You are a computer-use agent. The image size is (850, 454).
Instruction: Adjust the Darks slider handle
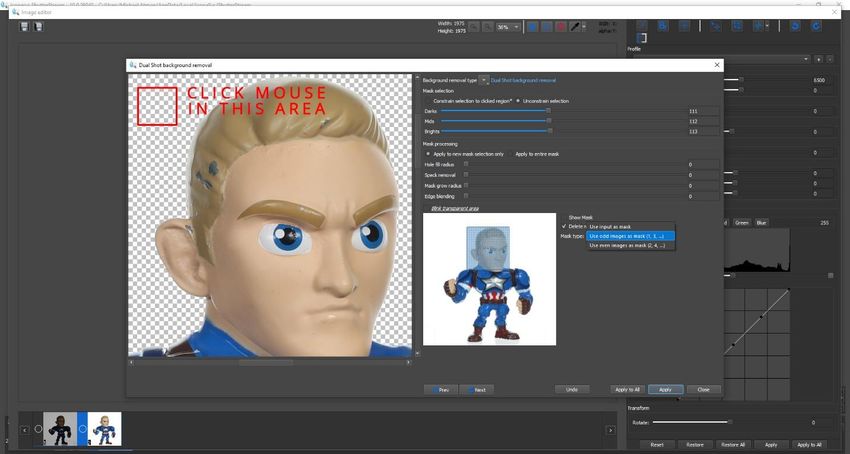tap(548, 111)
